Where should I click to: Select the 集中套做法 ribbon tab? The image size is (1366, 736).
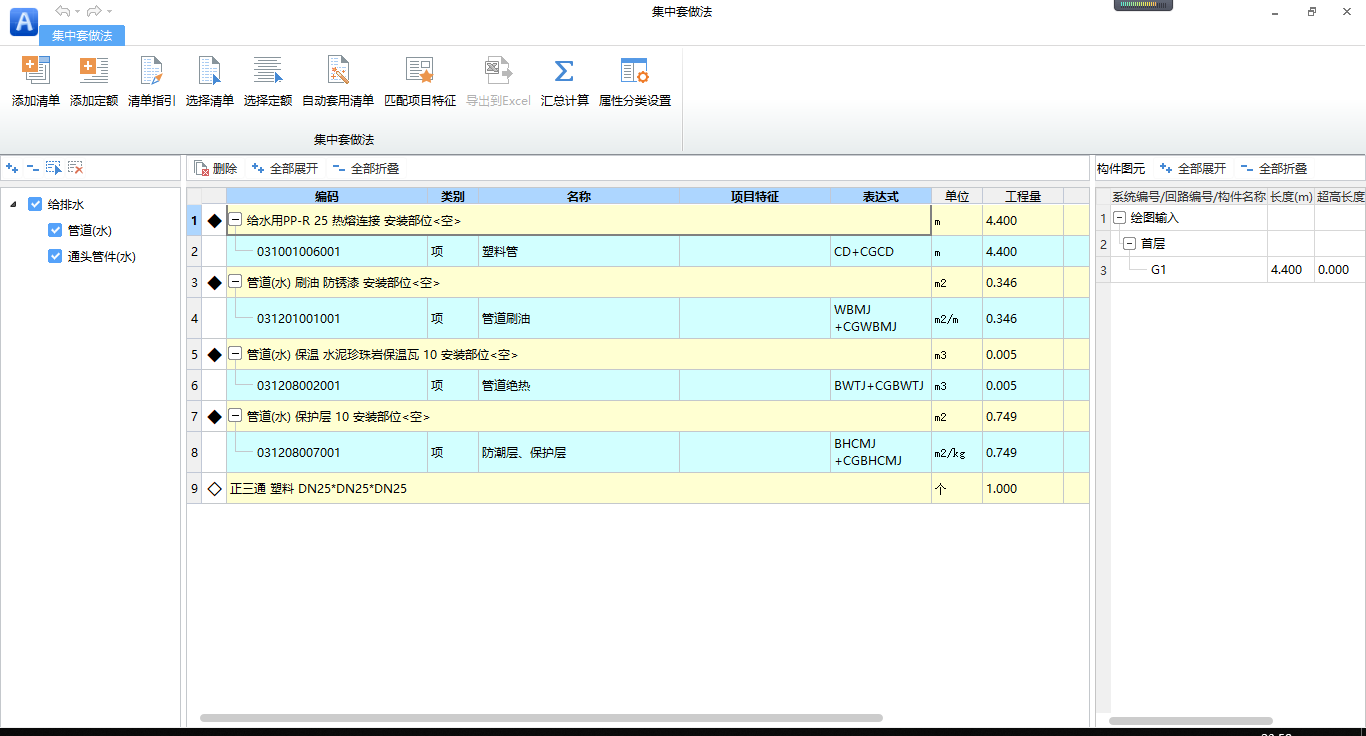(82, 36)
